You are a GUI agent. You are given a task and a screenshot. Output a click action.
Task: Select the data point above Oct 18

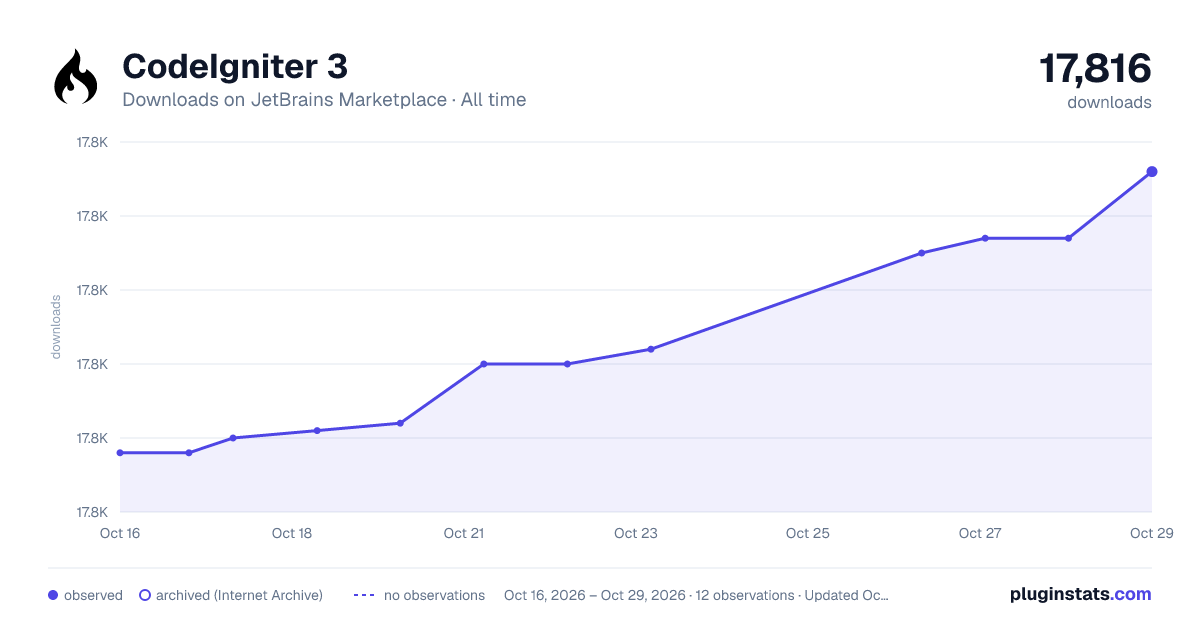coord(317,431)
